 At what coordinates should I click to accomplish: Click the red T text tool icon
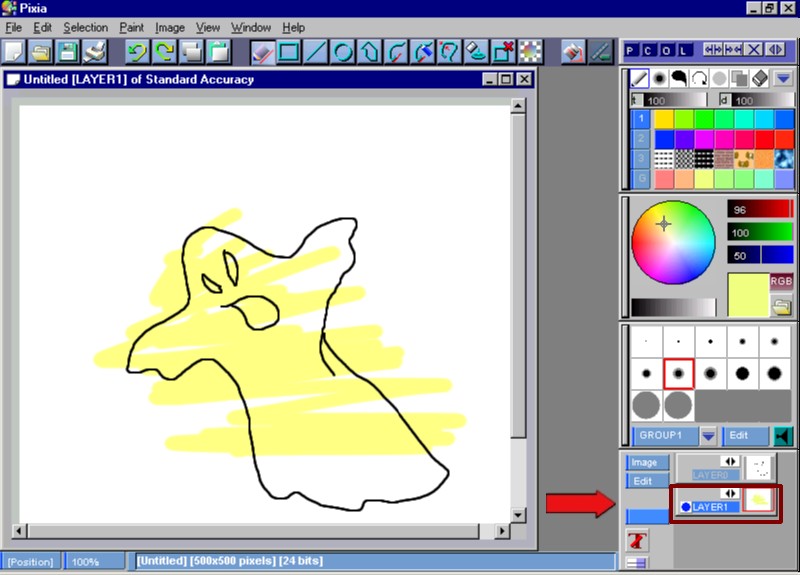coord(636,541)
